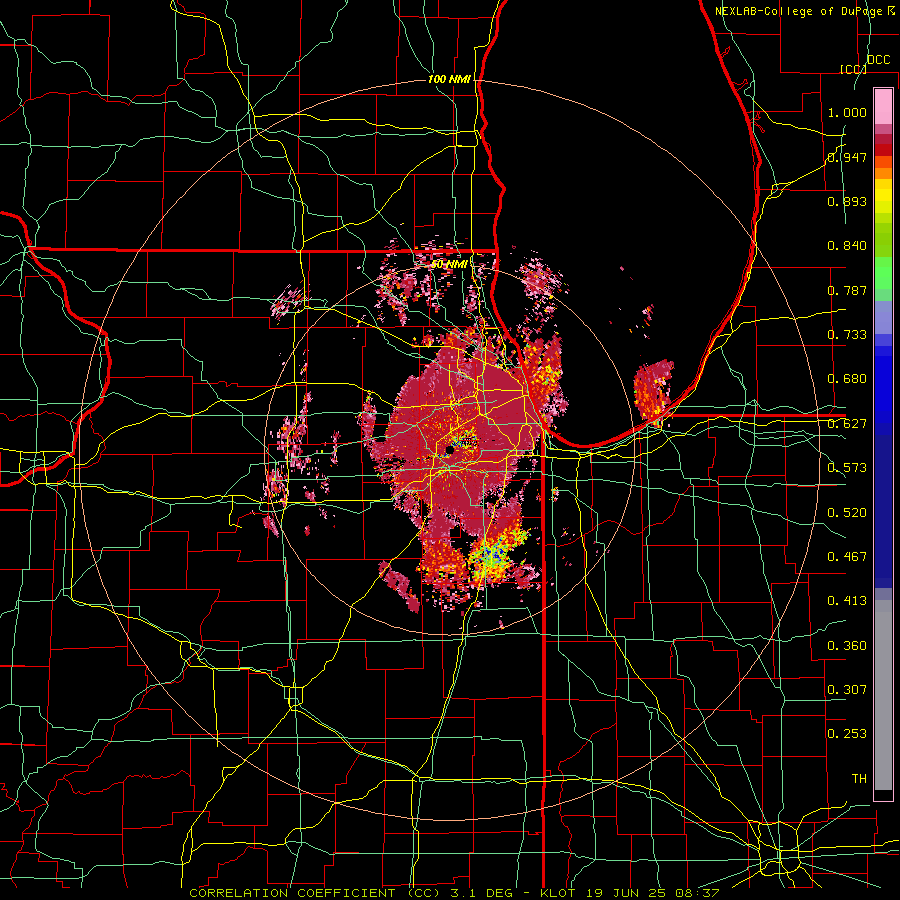Click the 0.840 scale value
The height and width of the screenshot is (900, 900).
(x=847, y=246)
